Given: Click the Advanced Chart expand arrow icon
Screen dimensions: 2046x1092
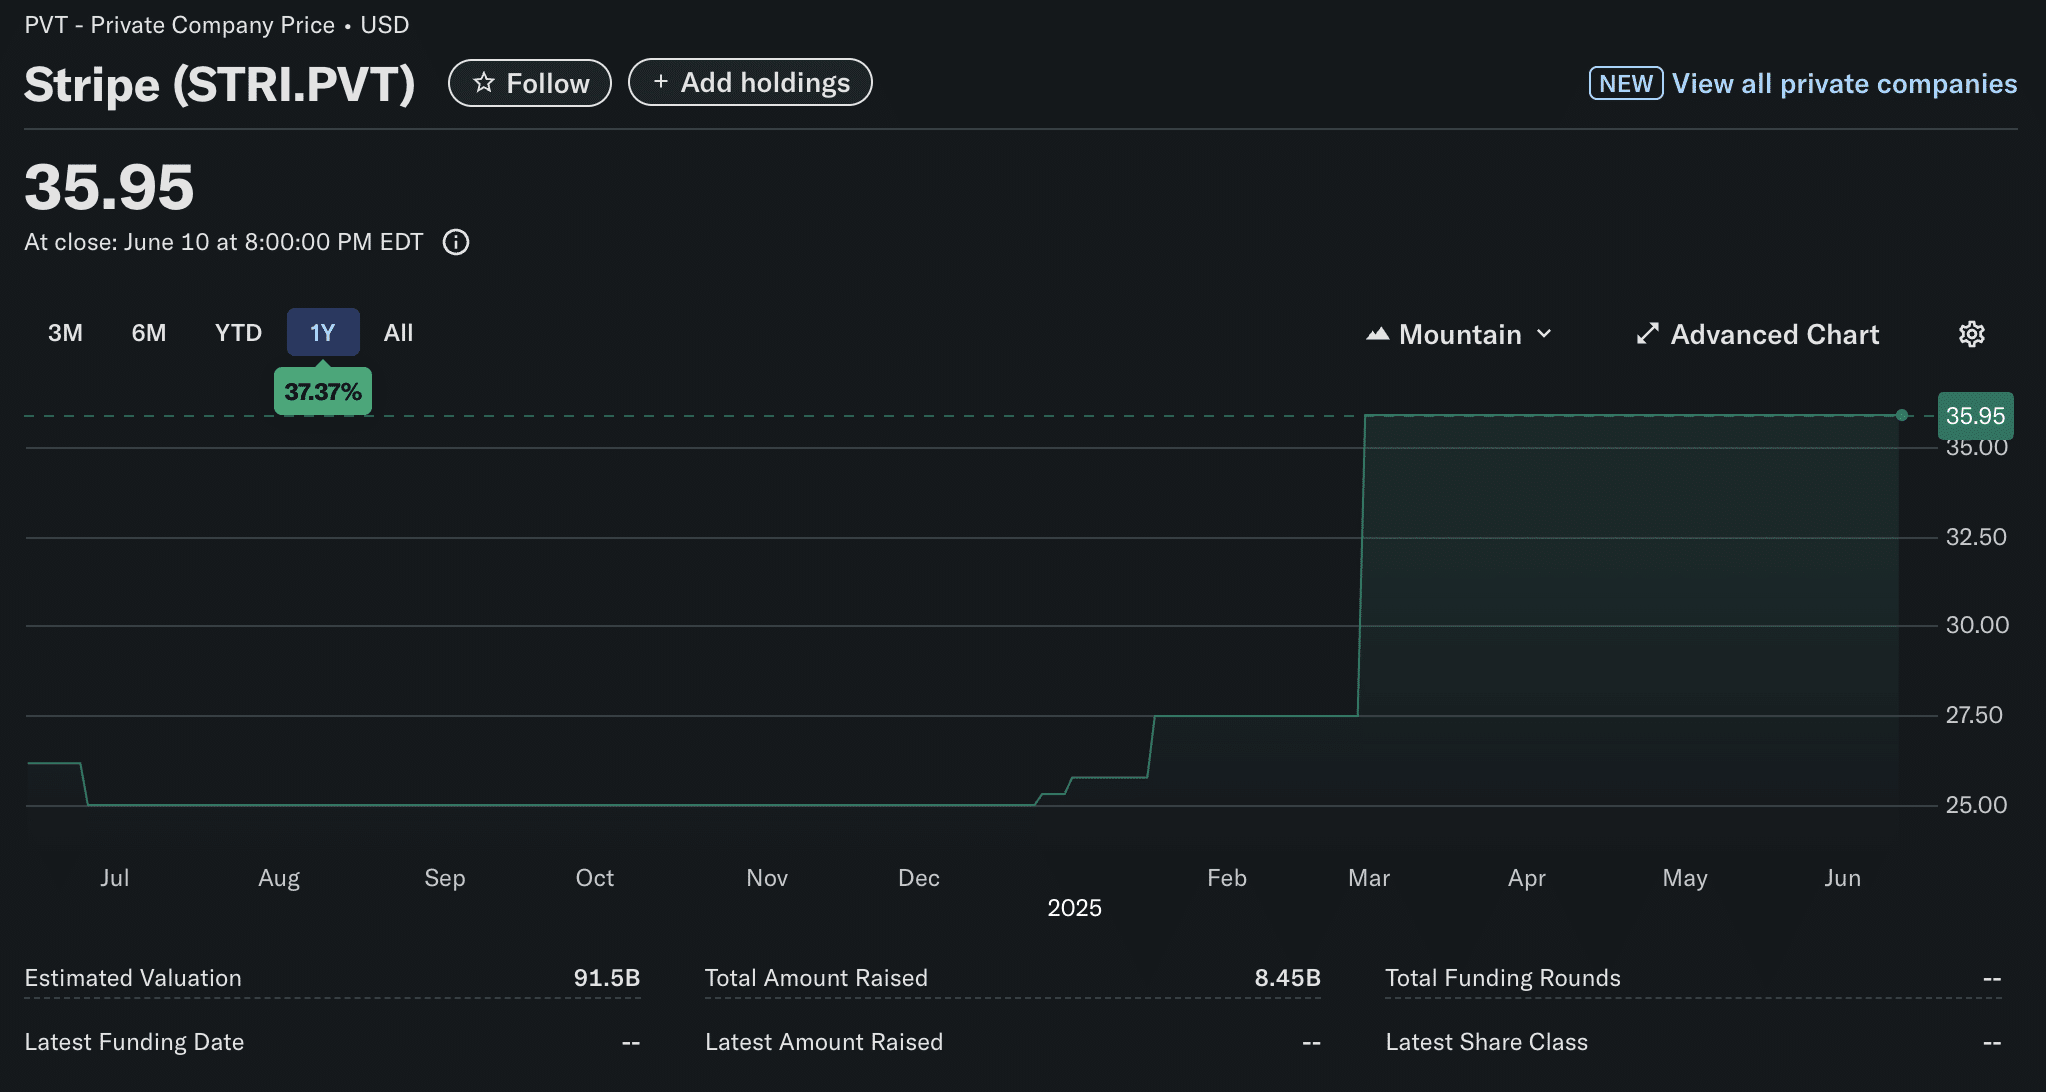Looking at the screenshot, I should tap(1648, 334).
